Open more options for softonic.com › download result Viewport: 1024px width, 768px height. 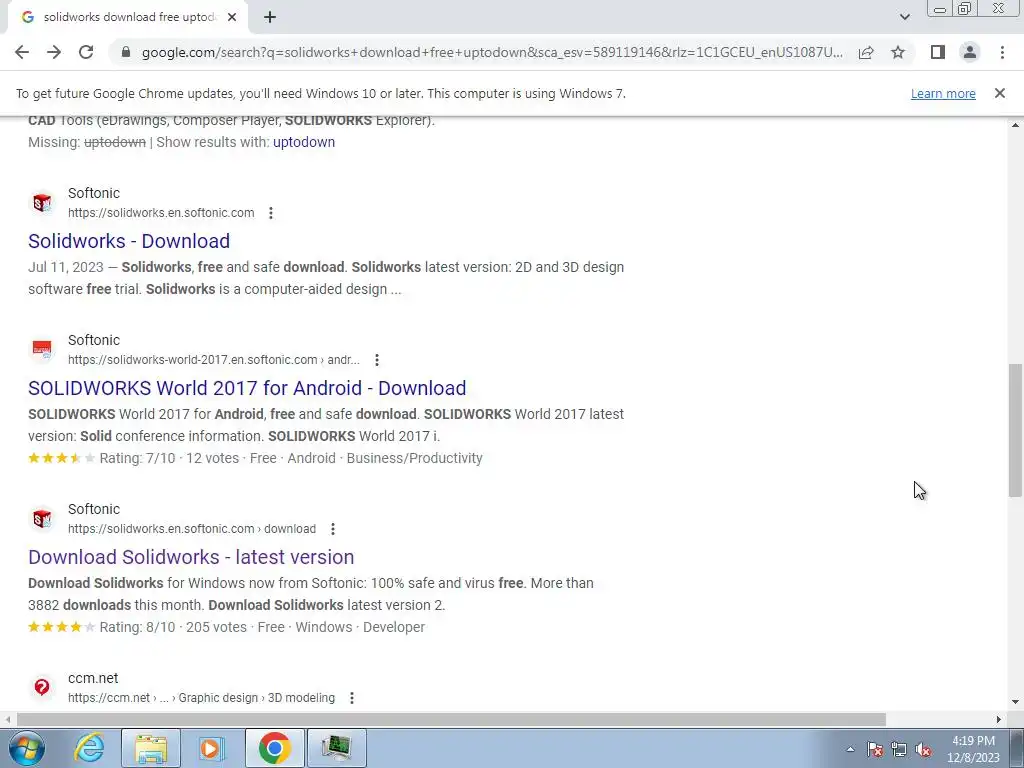332,529
